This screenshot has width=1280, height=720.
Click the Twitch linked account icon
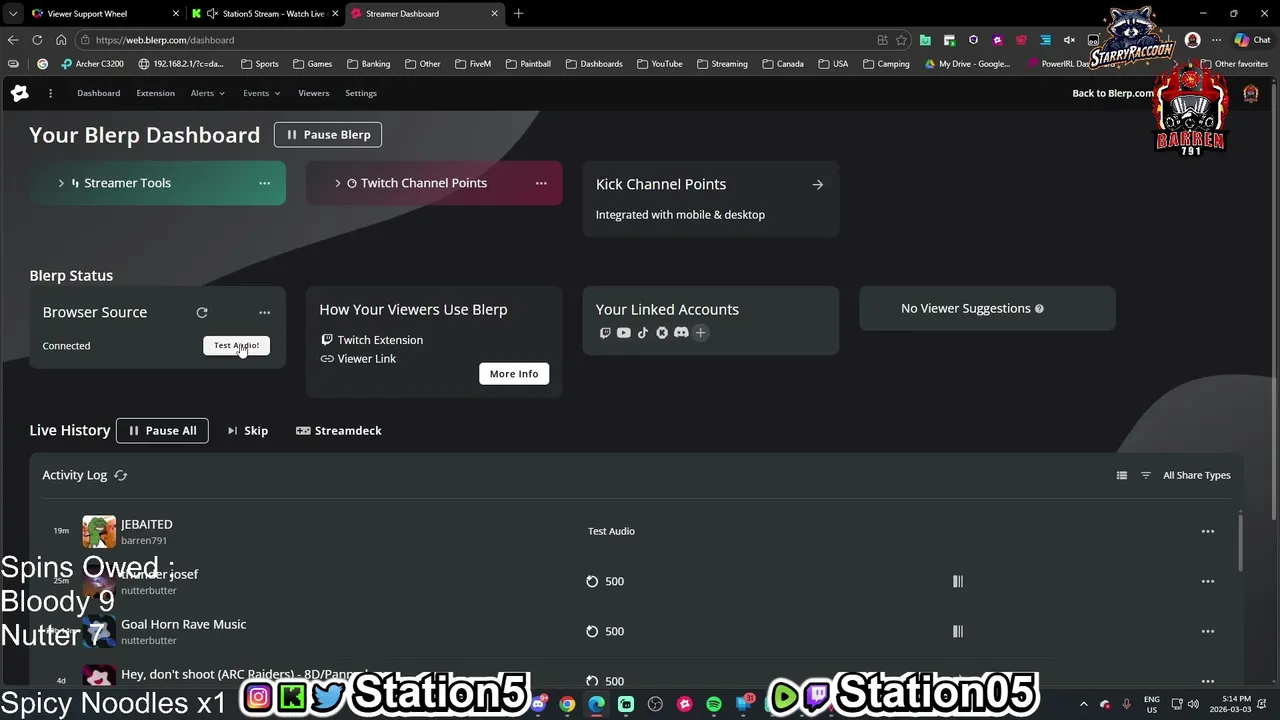pyautogui.click(x=604, y=333)
